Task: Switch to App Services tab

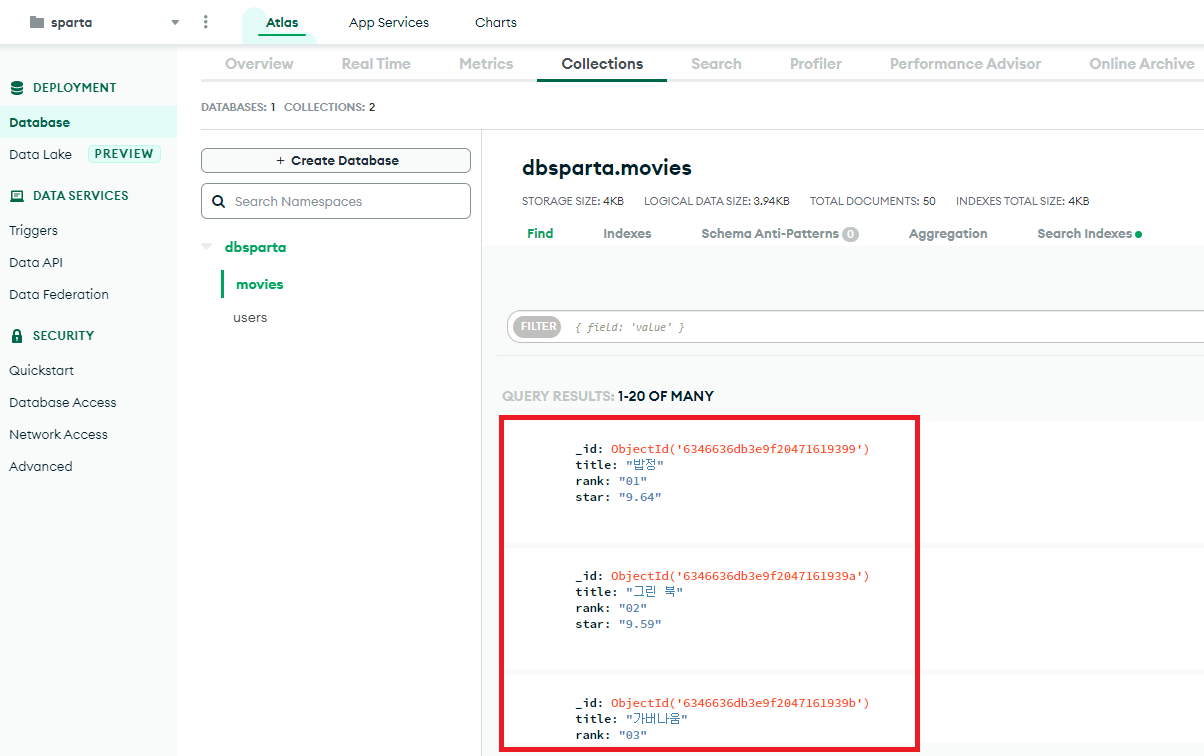Action: (x=389, y=22)
